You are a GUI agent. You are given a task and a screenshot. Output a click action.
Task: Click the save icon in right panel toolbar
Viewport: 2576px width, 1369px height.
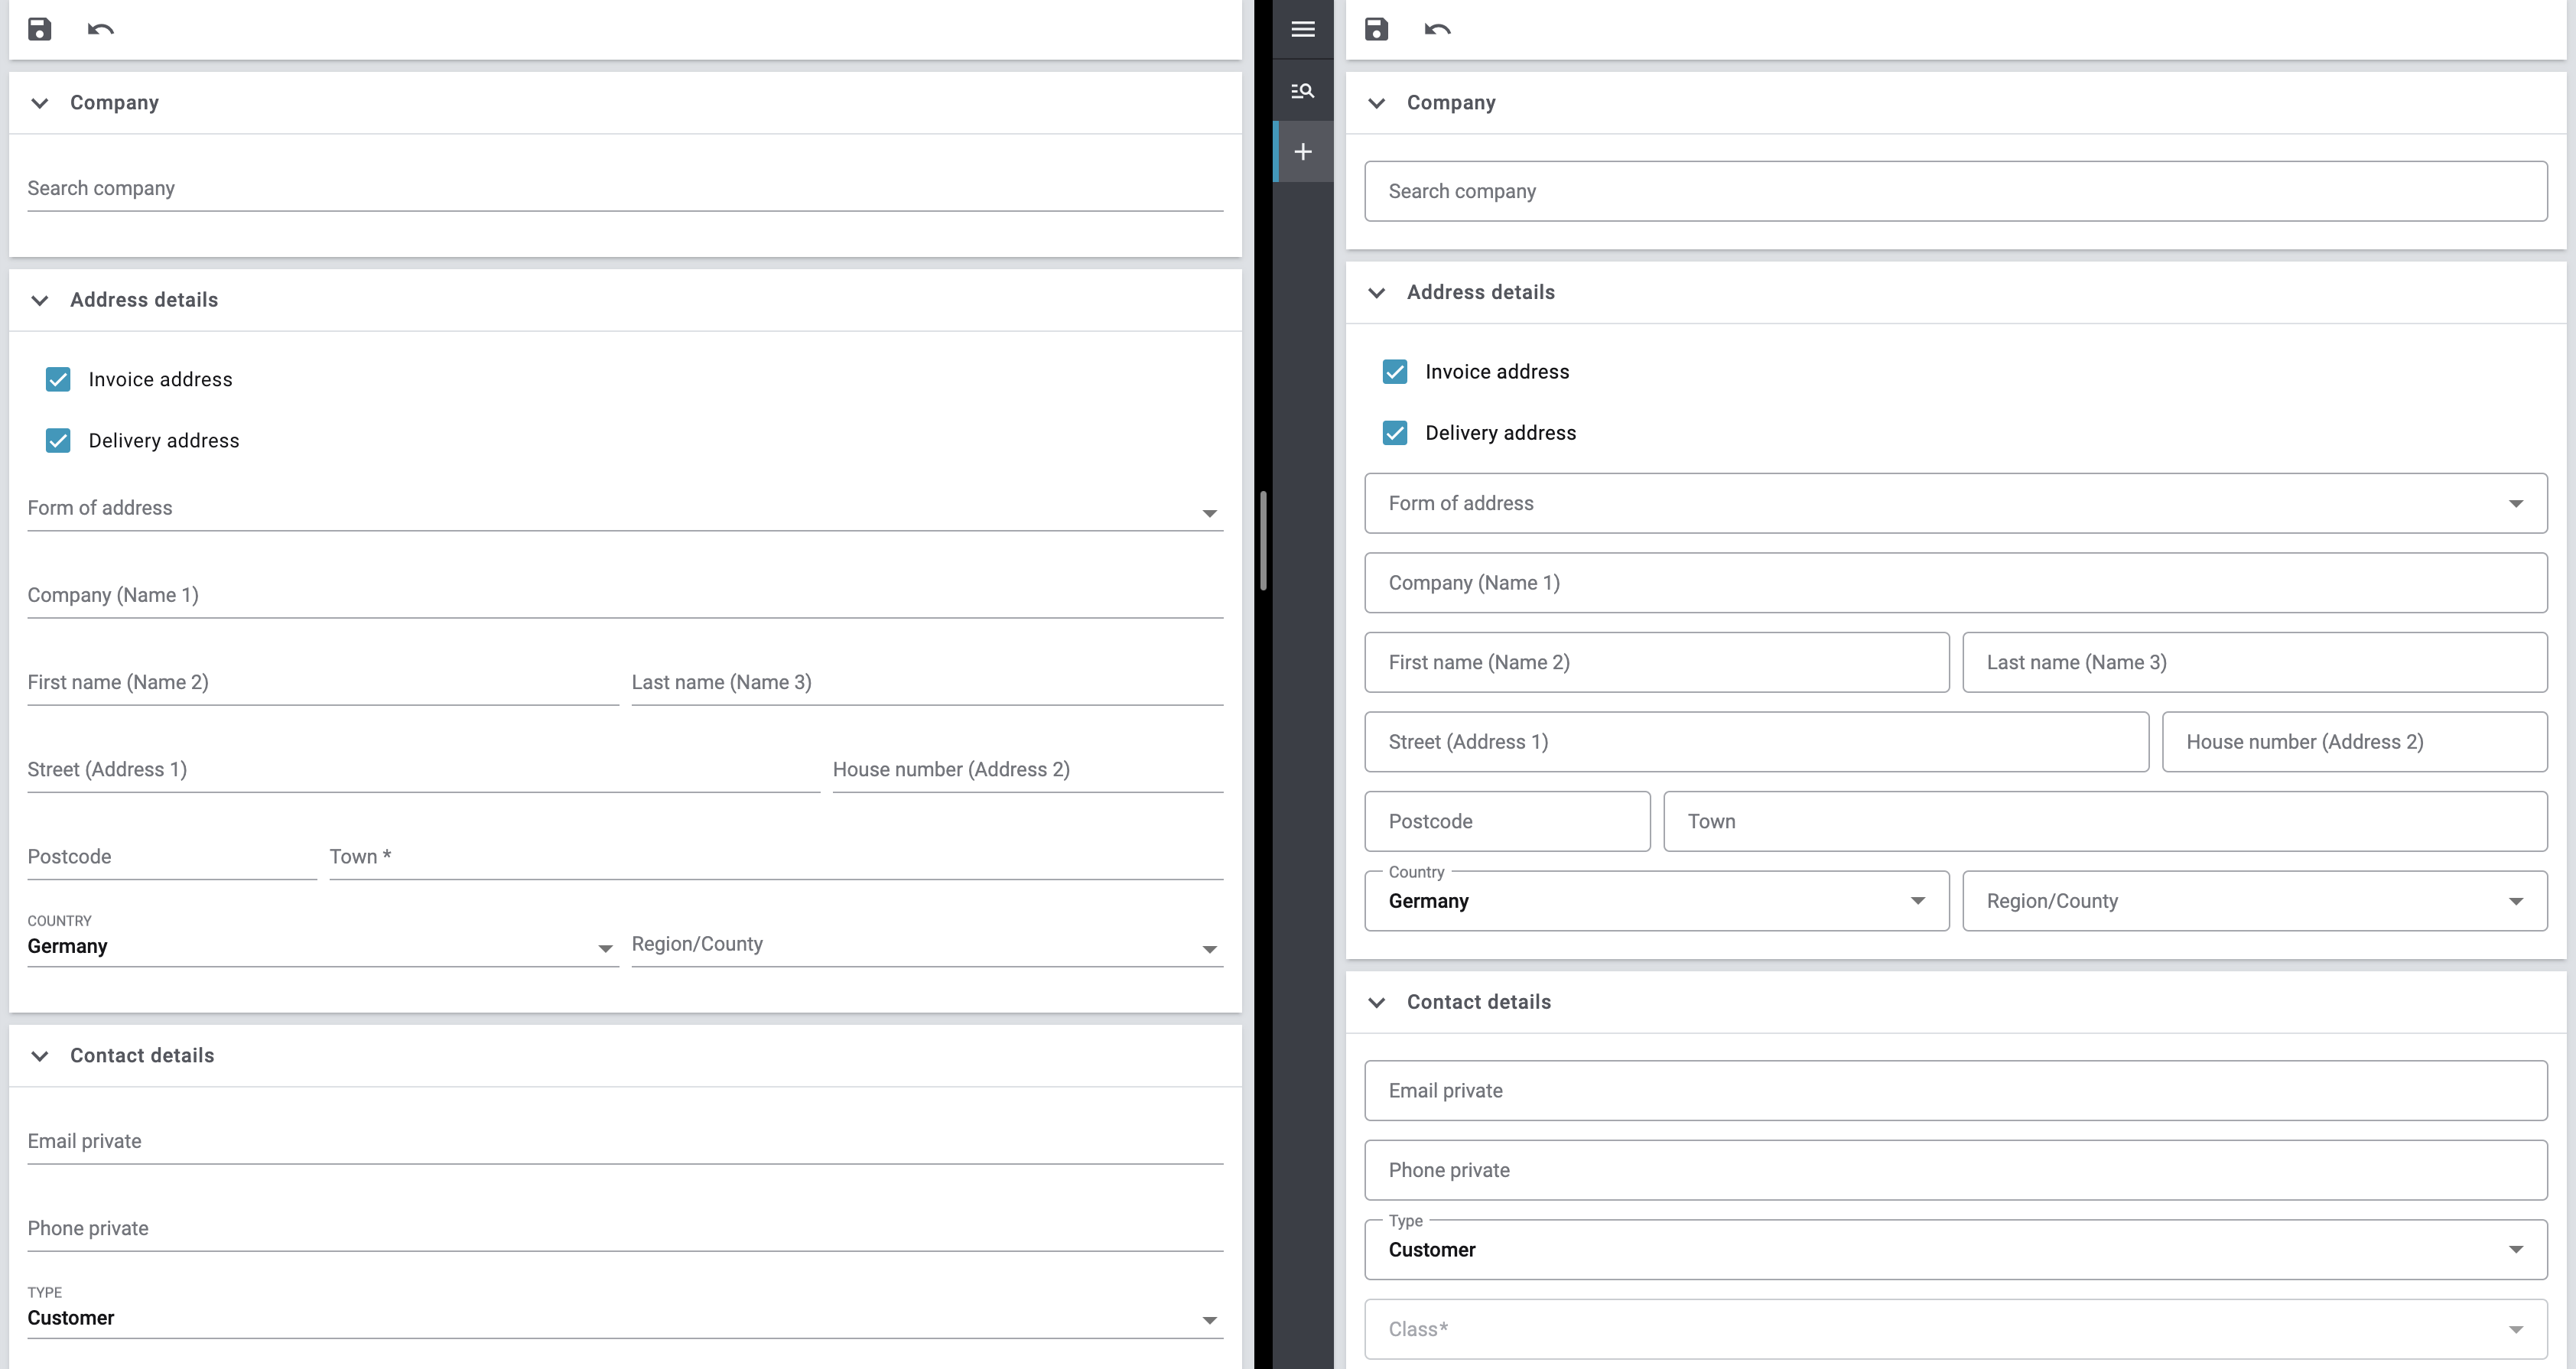1376,29
